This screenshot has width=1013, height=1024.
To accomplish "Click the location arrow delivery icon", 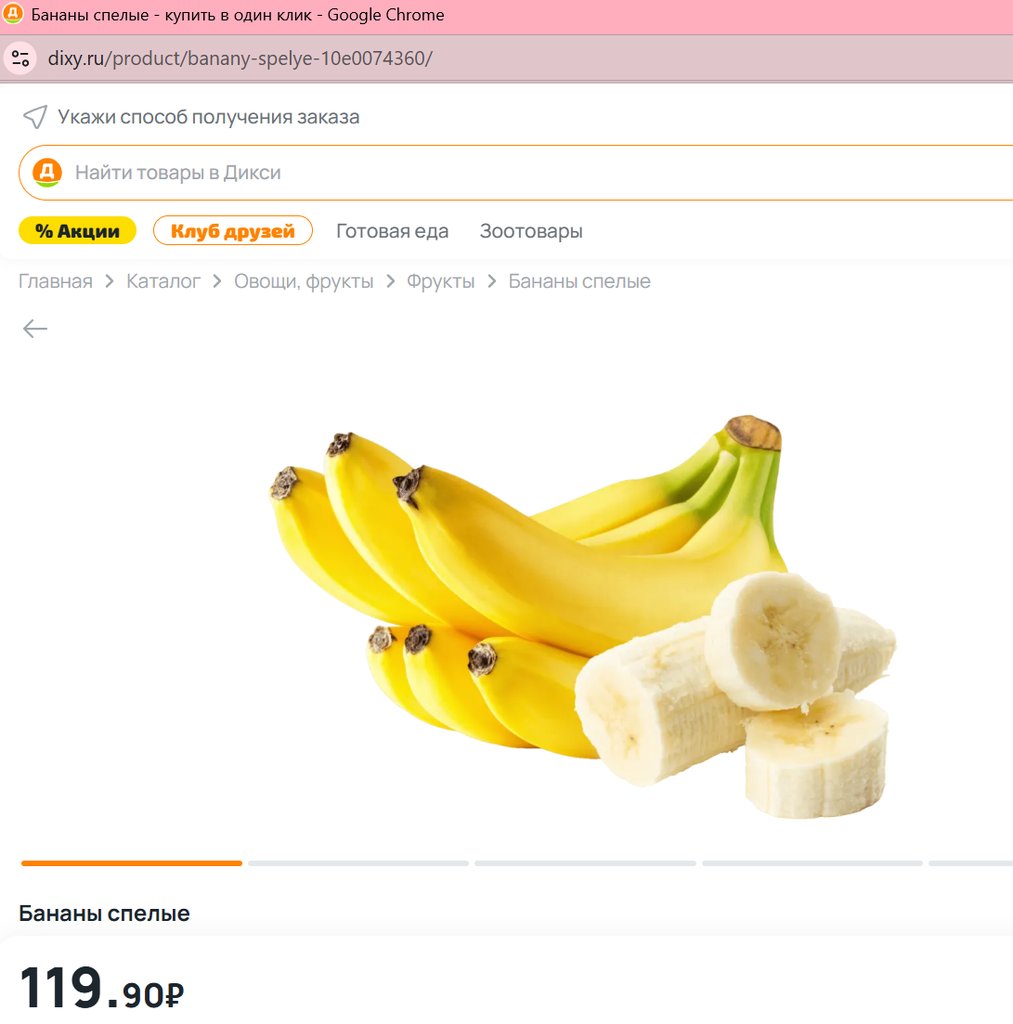I will click(35, 117).
